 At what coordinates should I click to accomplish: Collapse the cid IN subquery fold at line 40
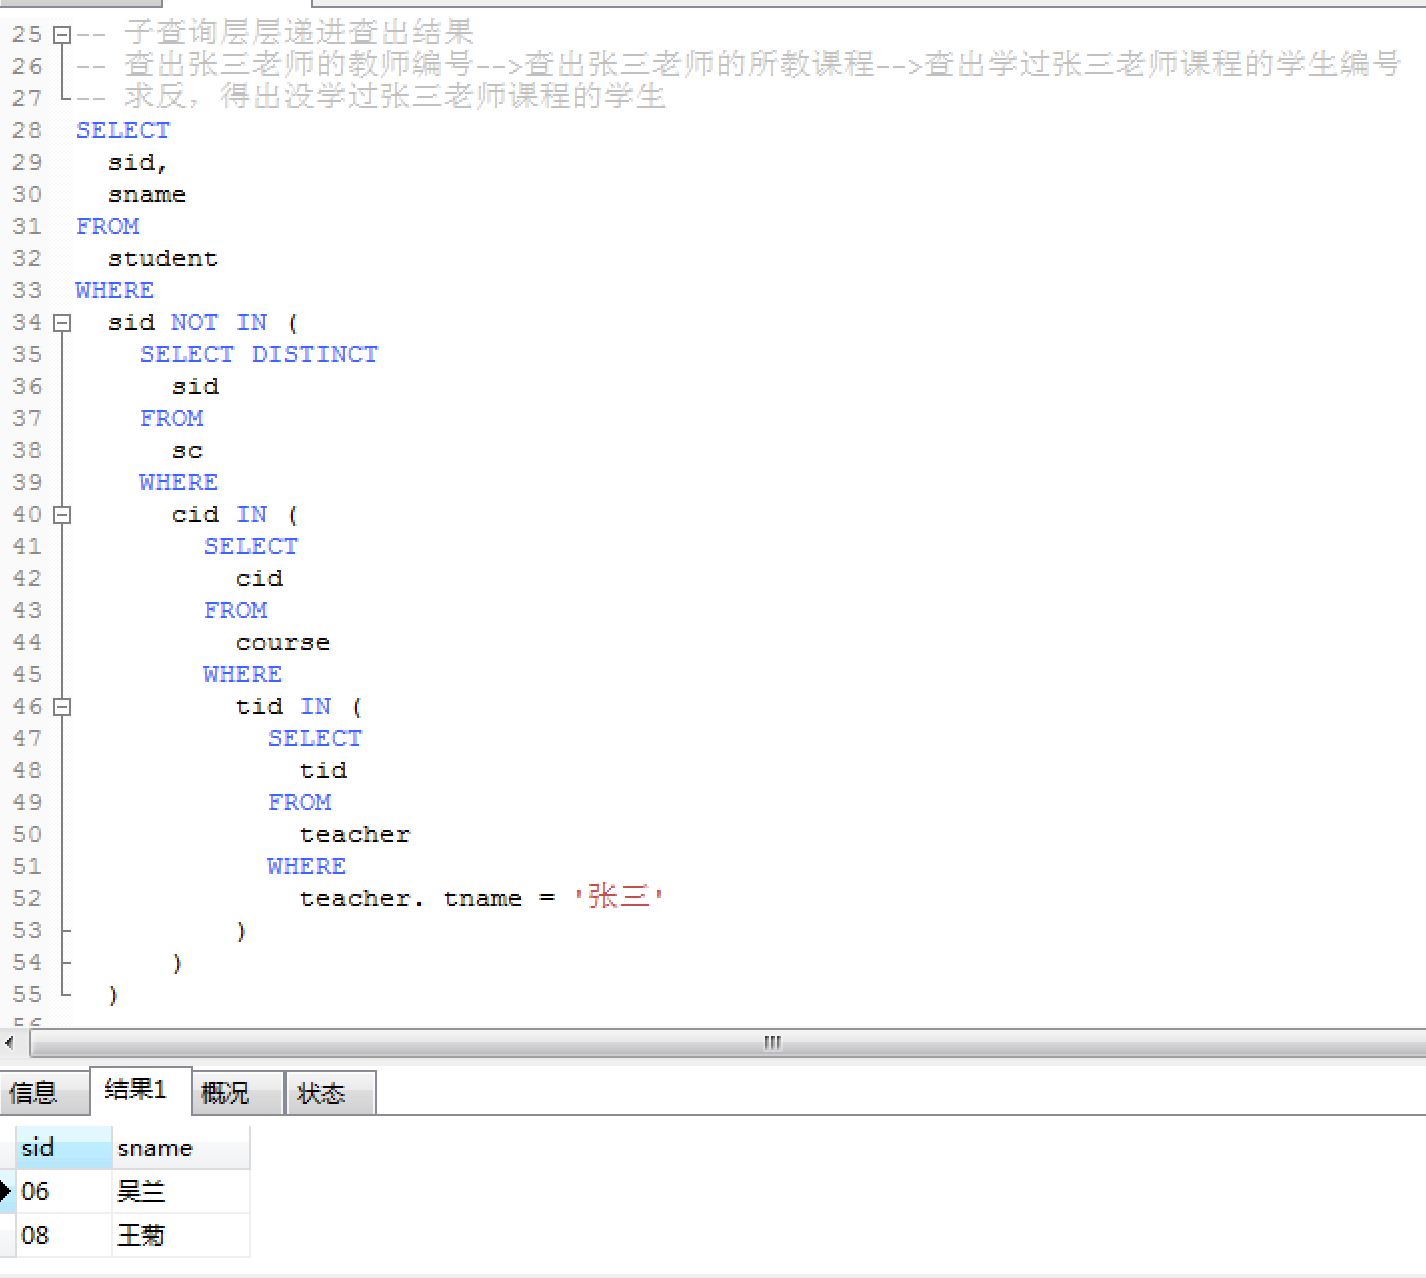(x=62, y=515)
